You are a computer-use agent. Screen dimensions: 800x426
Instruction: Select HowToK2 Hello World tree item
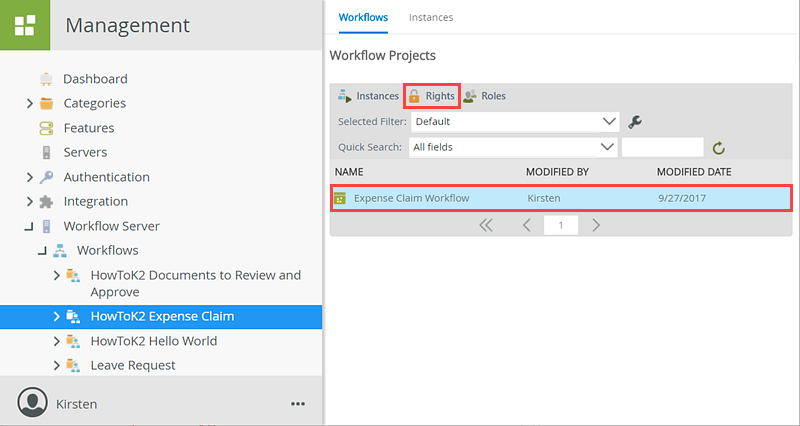click(154, 341)
